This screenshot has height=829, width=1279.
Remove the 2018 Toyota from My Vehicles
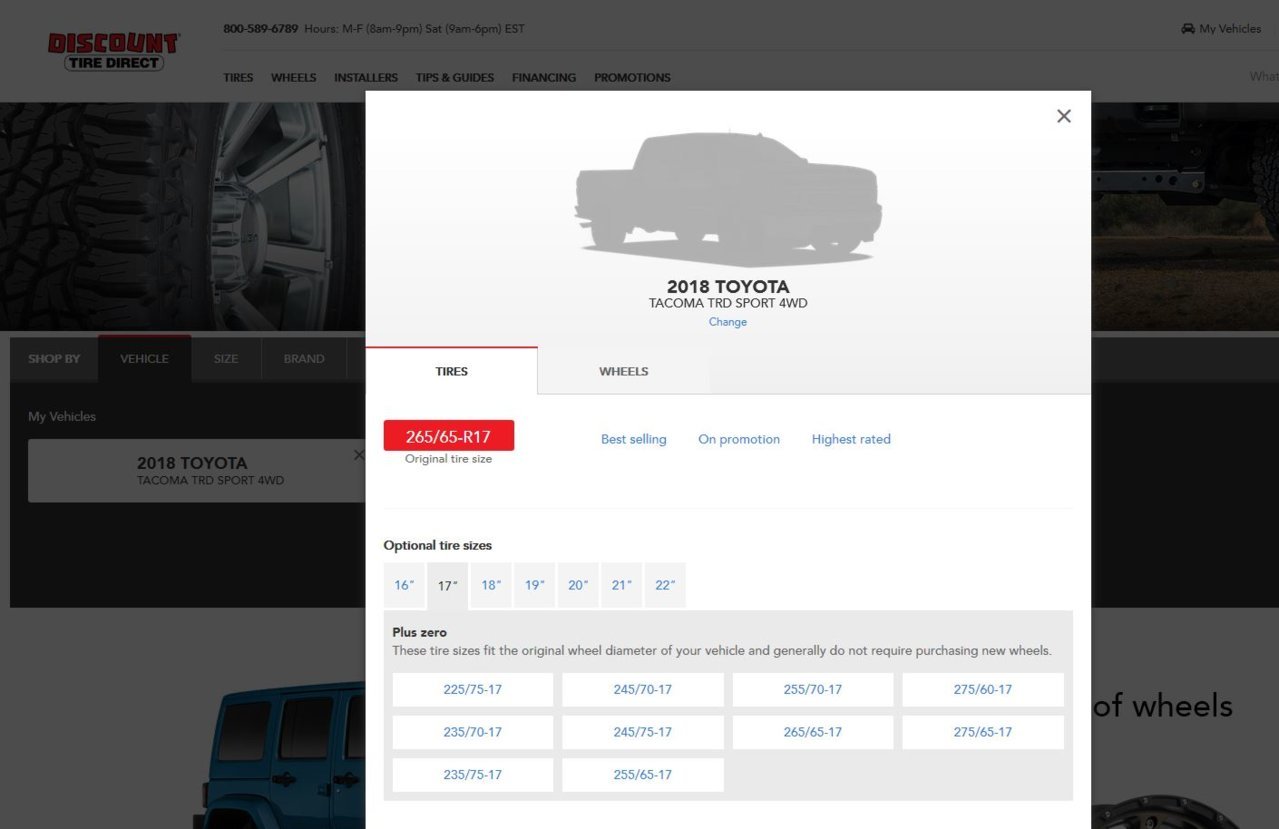click(x=359, y=455)
